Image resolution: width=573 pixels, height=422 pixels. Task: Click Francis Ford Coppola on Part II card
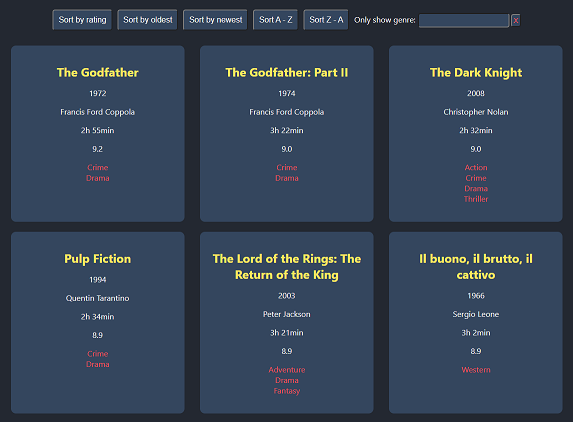pos(286,112)
